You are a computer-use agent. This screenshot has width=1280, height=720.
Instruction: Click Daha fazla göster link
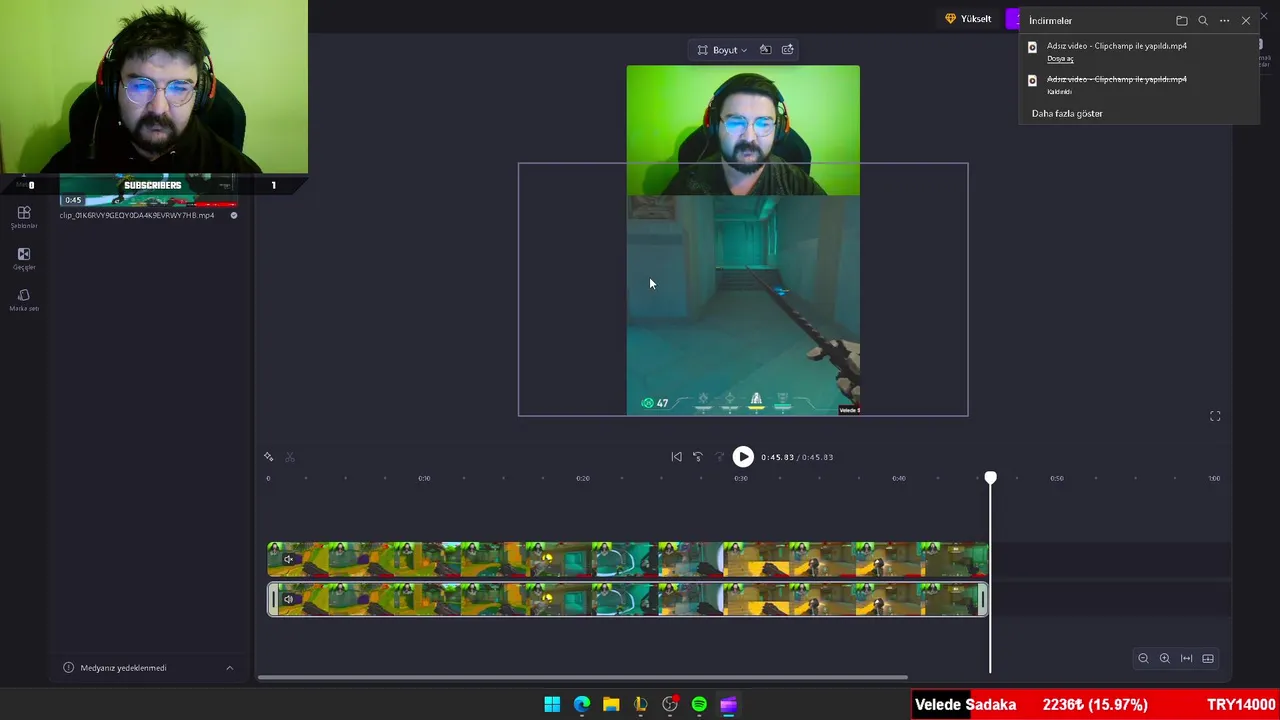[x=1067, y=113]
